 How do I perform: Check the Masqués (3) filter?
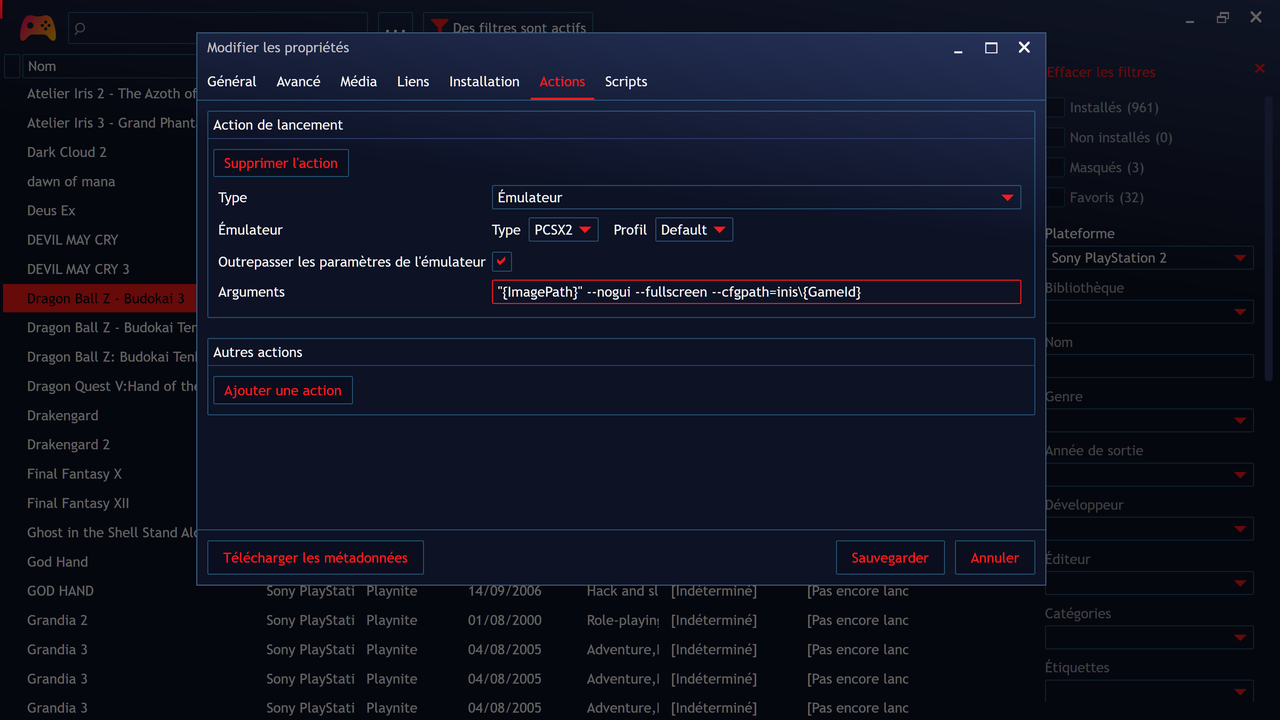click(x=1054, y=167)
